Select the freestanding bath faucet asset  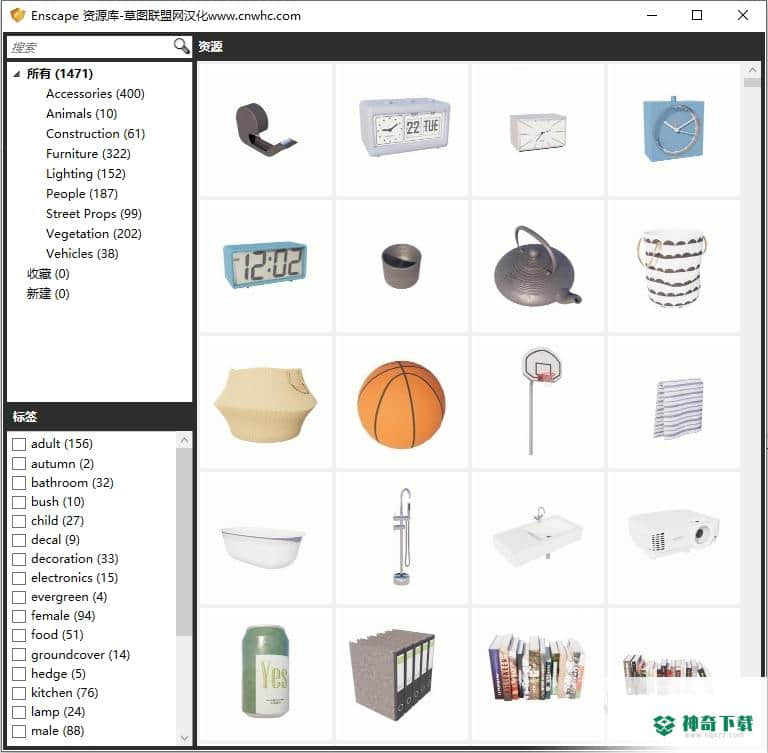[x=402, y=538]
